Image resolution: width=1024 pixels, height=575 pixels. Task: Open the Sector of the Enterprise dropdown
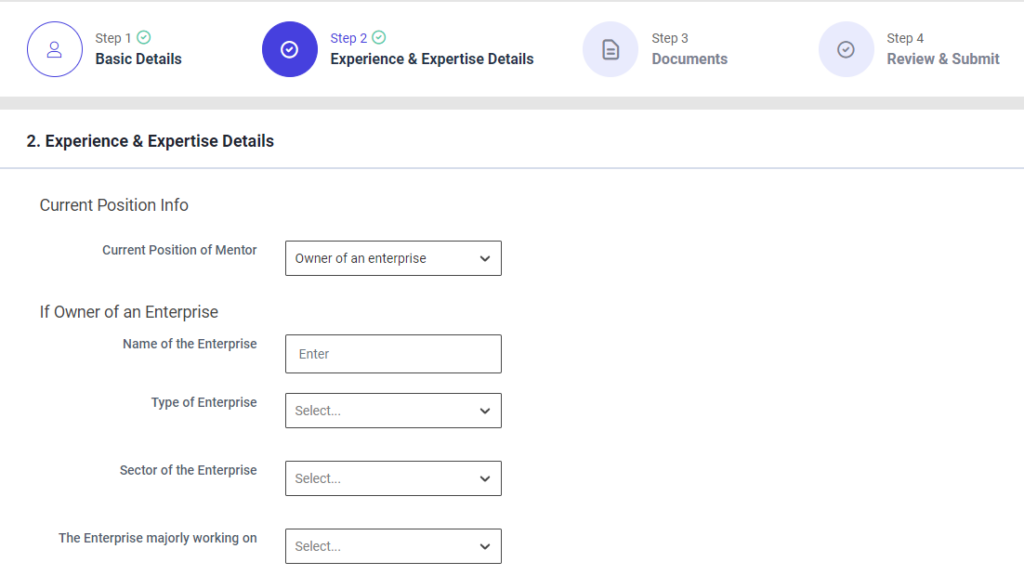pos(393,479)
